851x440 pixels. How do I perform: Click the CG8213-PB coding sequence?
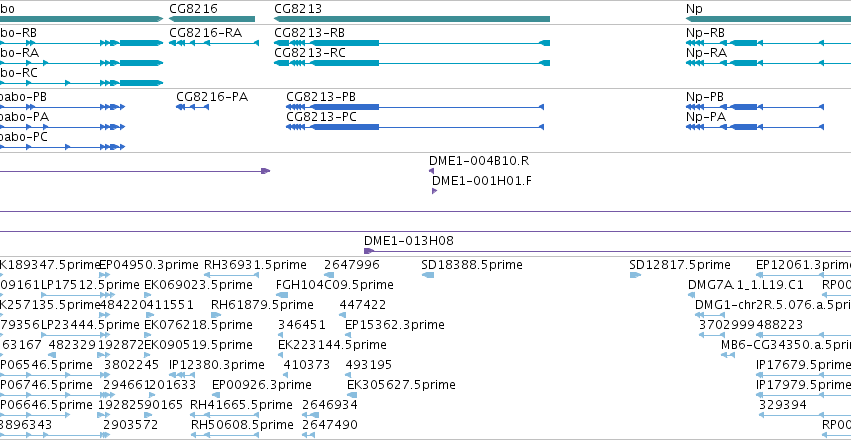(x=415, y=107)
